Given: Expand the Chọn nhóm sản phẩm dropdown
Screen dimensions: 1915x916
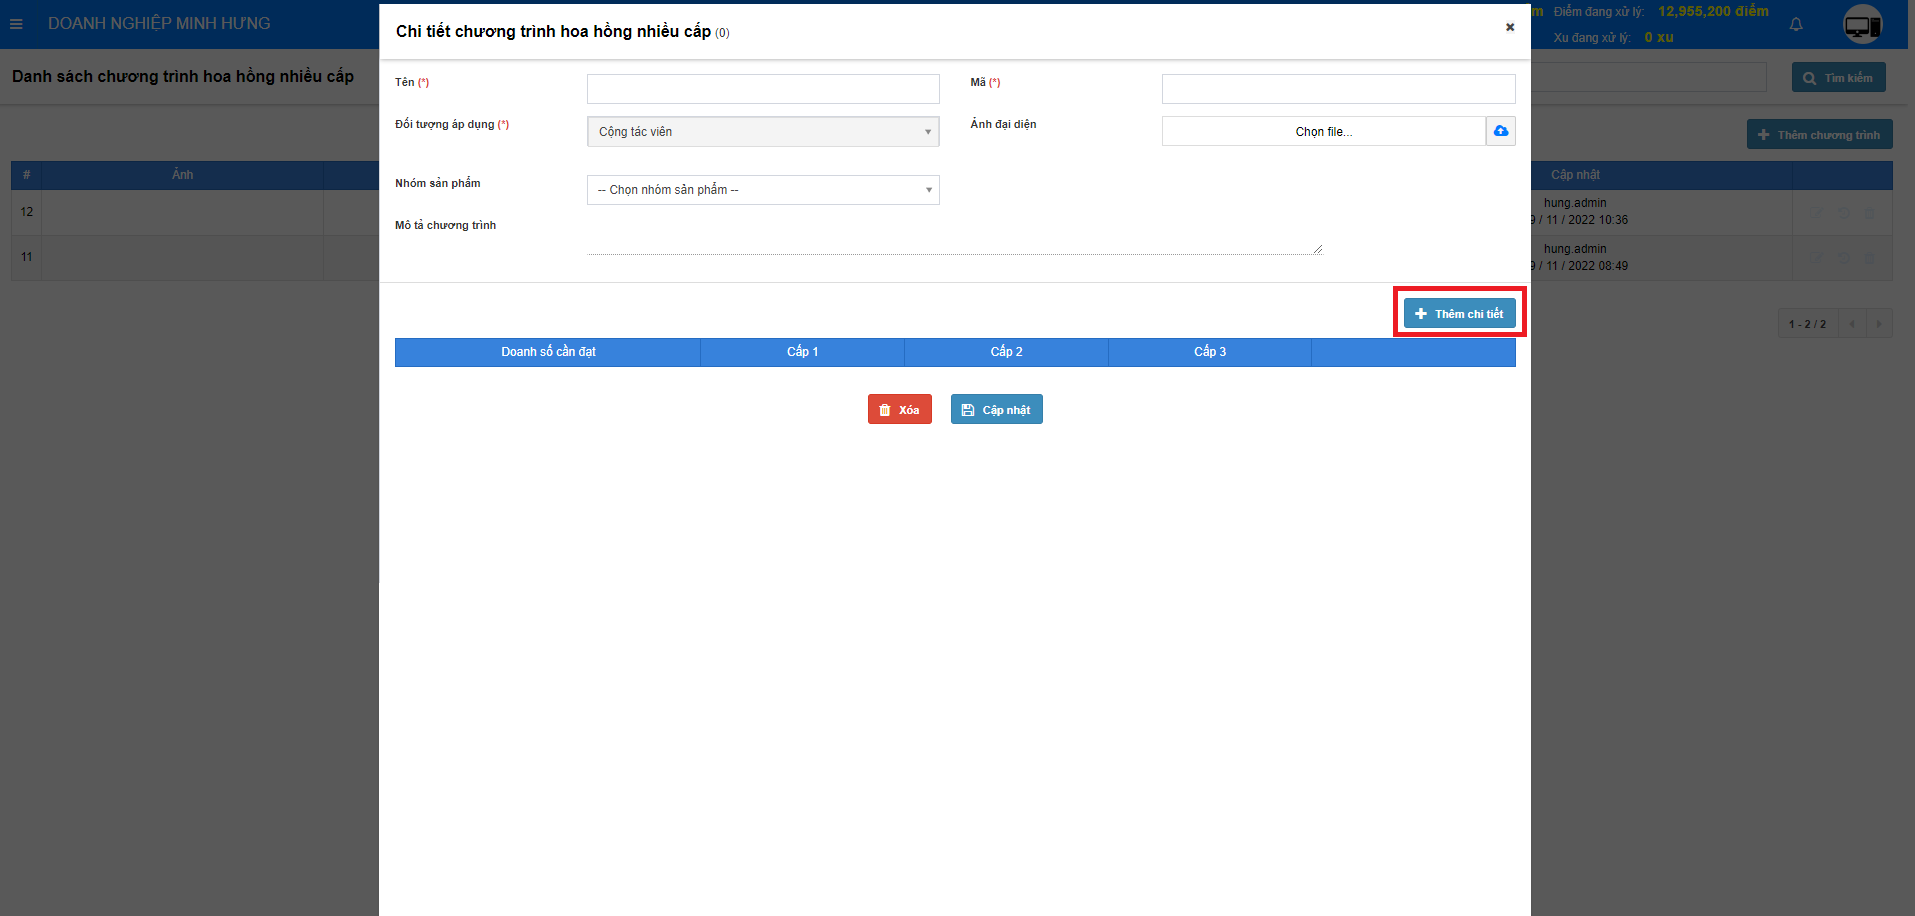Looking at the screenshot, I should [762, 190].
